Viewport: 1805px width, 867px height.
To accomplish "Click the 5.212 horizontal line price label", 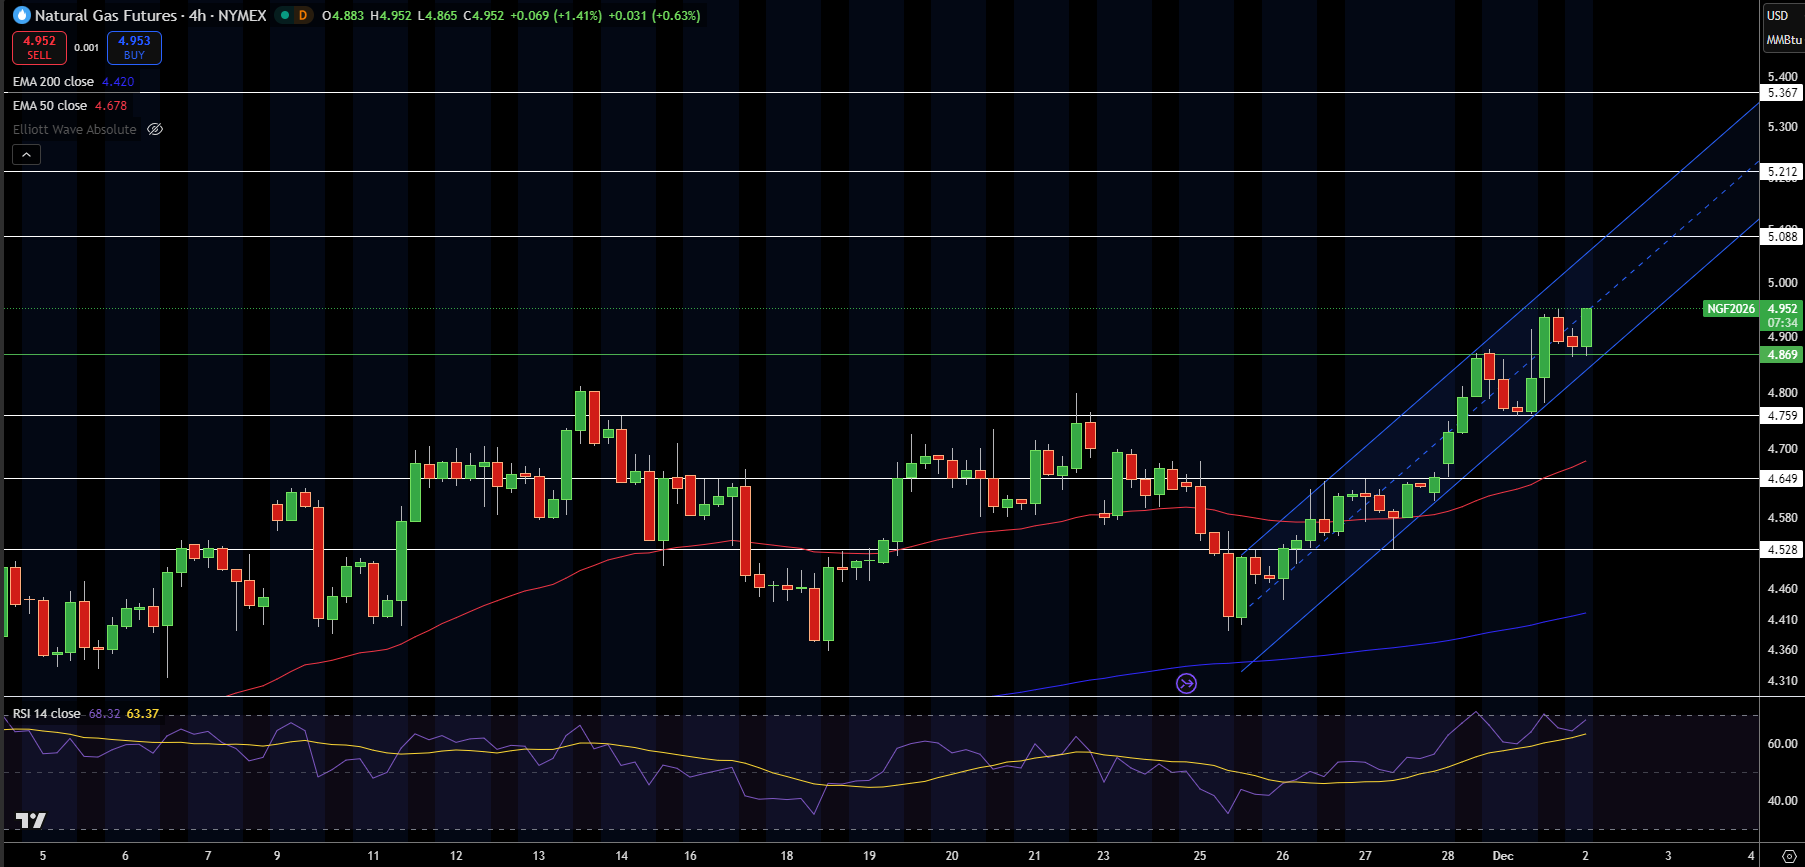I will click(x=1782, y=172).
